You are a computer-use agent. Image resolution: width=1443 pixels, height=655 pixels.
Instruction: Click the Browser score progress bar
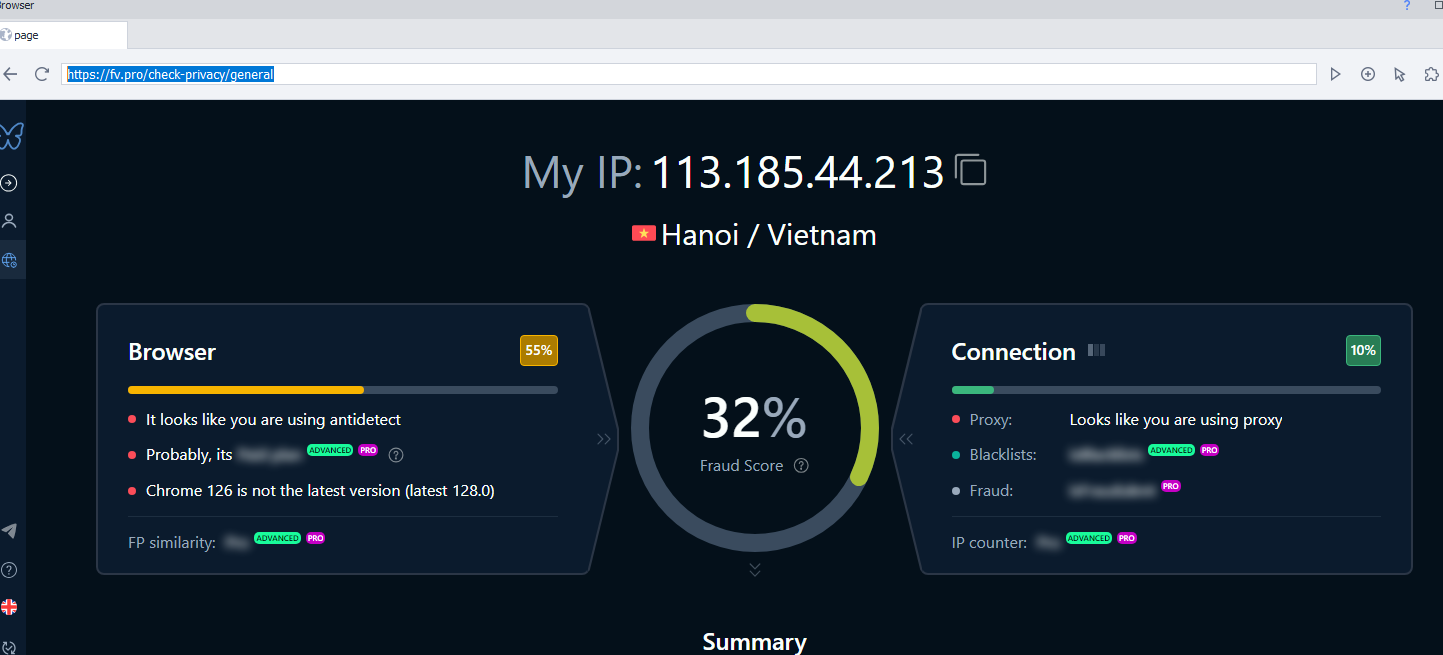point(343,390)
